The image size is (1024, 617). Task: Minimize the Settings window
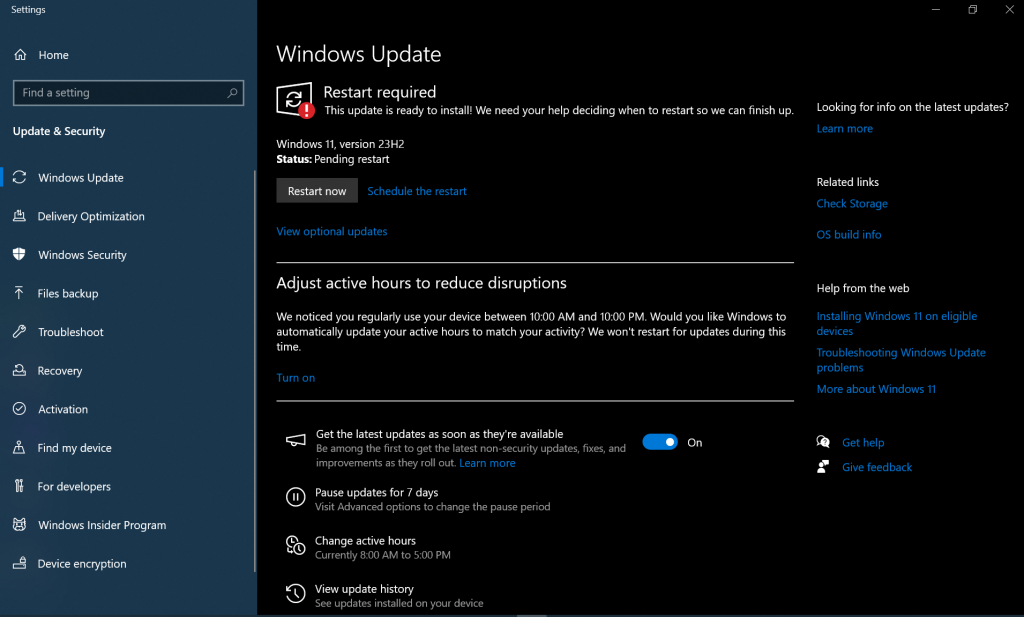pos(935,9)
